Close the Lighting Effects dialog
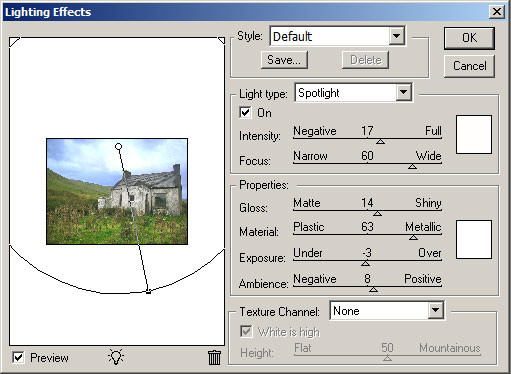 [x=497, y=12]
